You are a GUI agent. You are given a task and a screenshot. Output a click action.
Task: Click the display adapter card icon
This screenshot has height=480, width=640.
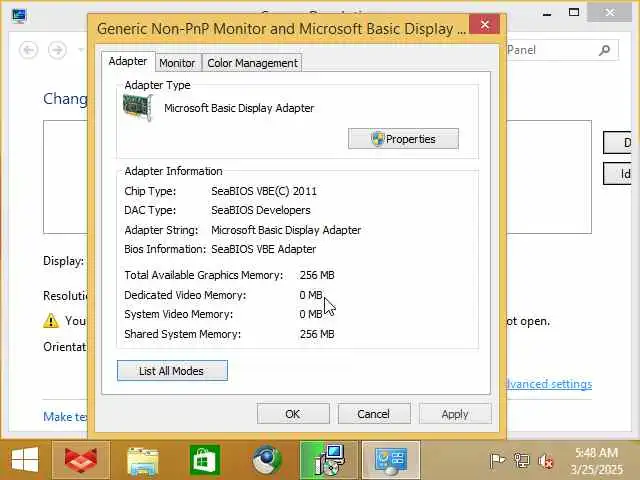click(138, 107)
